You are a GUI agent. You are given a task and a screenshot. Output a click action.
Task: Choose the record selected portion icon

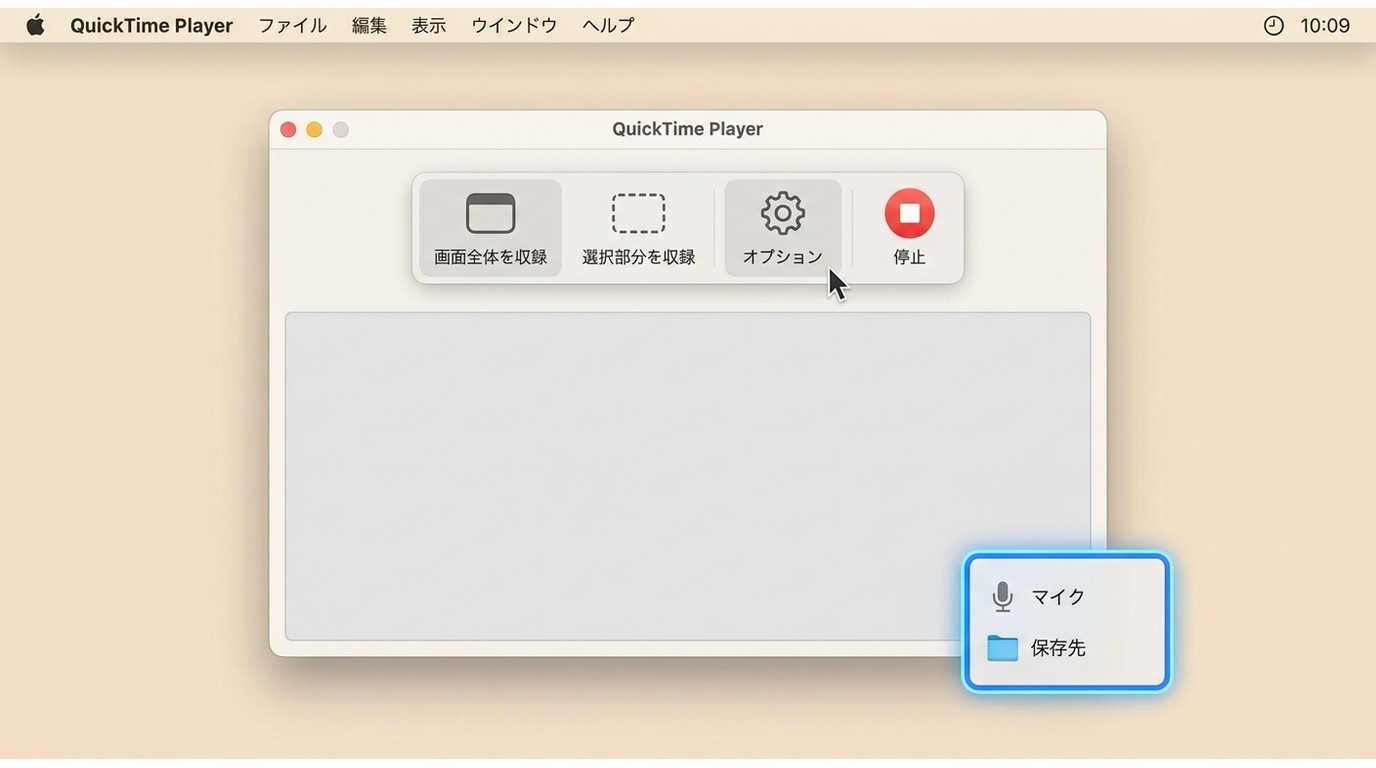(638, 214)
